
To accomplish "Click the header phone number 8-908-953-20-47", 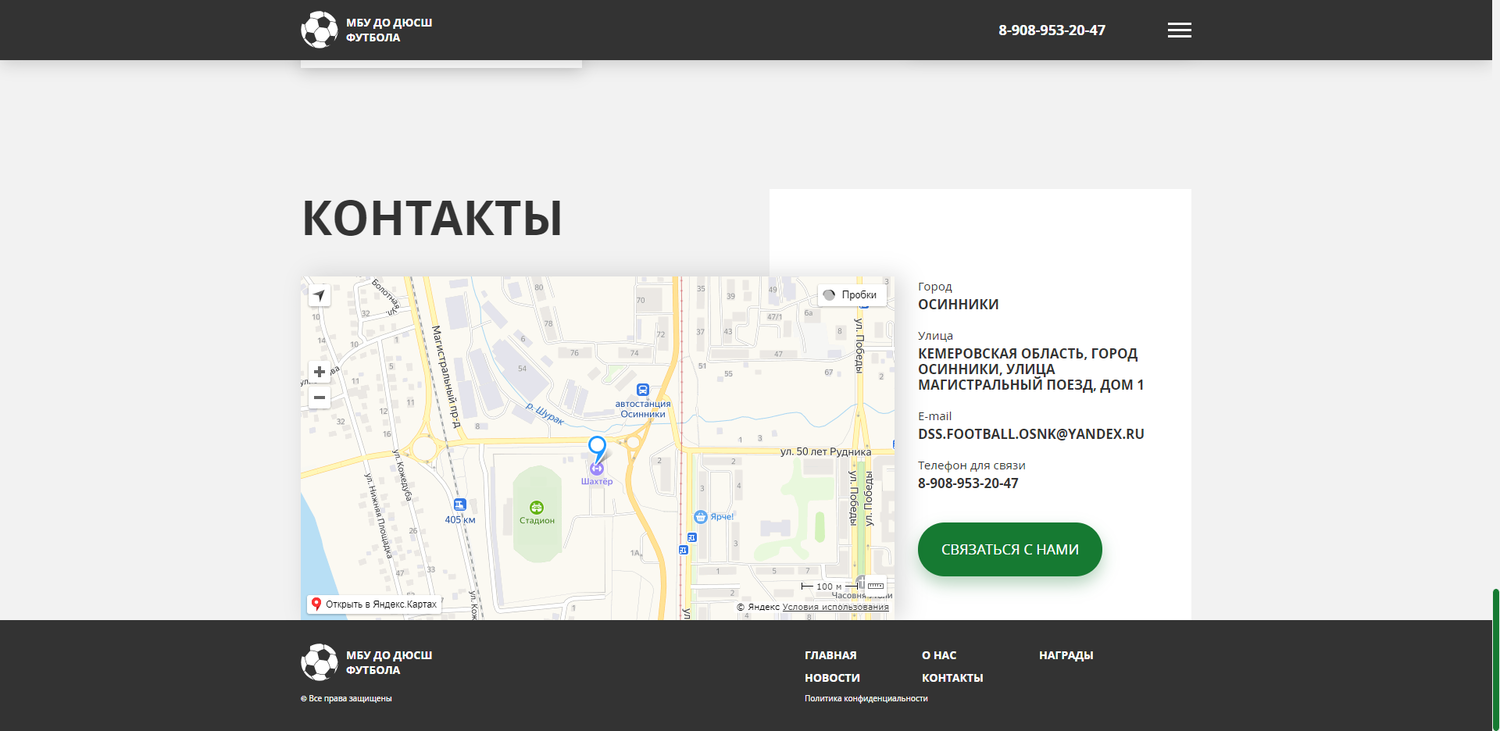I will point(1052,30).
